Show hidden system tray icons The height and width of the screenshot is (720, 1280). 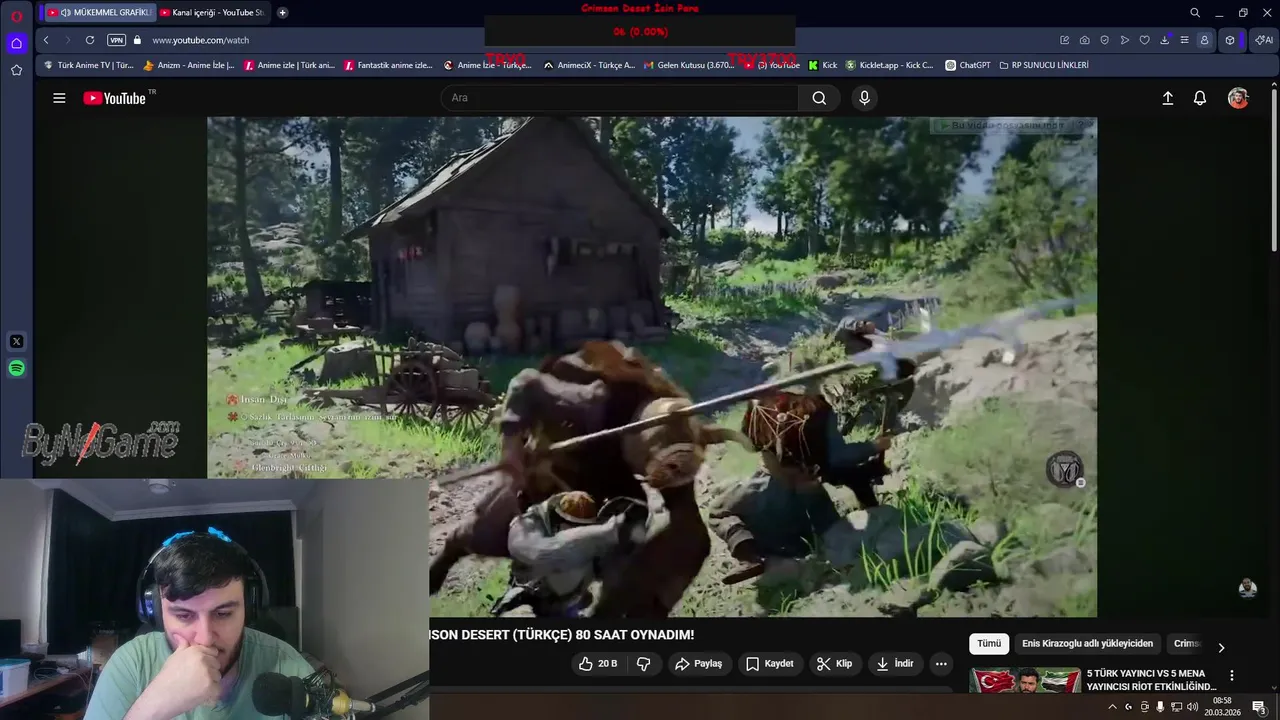(1112, 707)
